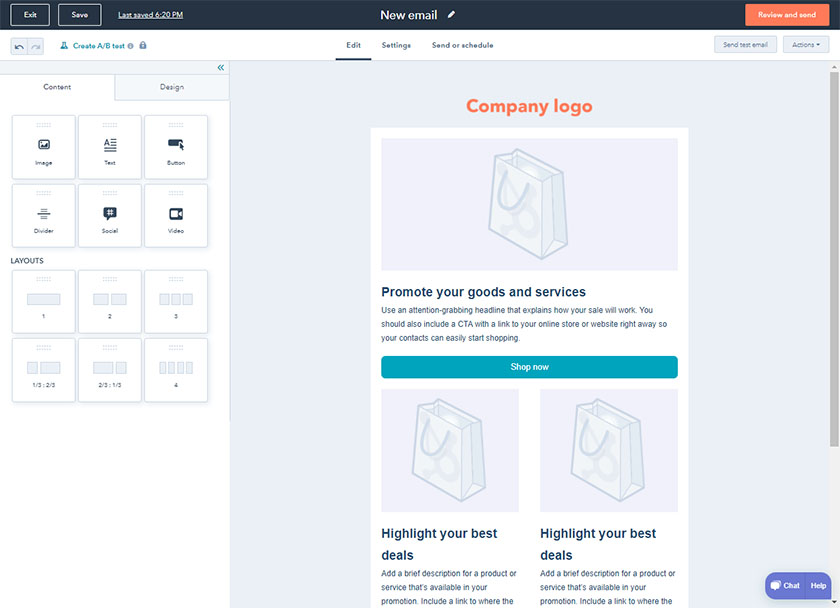Open the Settings tab
The height and width of the screenshot is (608, 840).
click(396, 45)
